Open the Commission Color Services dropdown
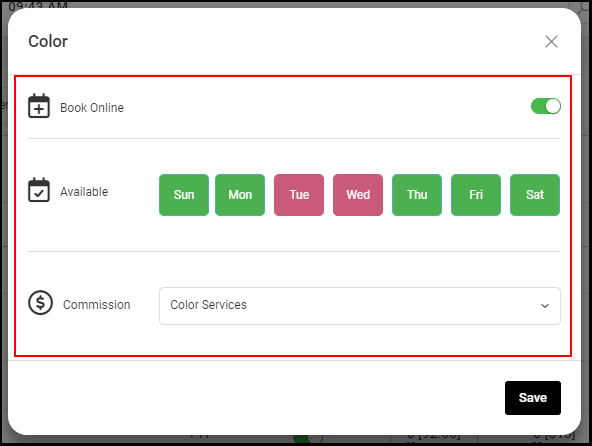The height and width of the screenshot is (446, 592). (360, 306)
